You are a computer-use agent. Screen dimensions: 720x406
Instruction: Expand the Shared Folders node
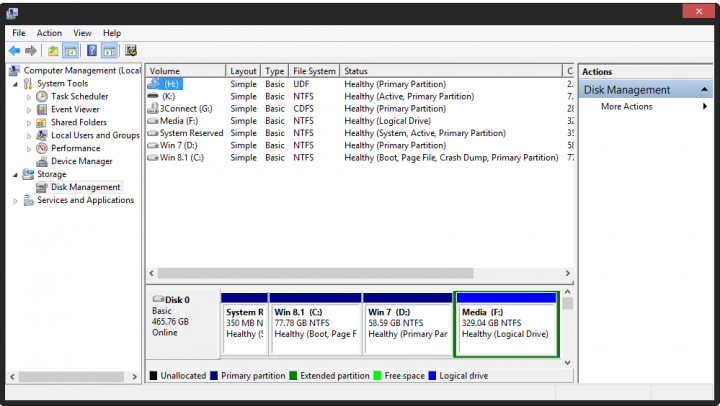29,123
